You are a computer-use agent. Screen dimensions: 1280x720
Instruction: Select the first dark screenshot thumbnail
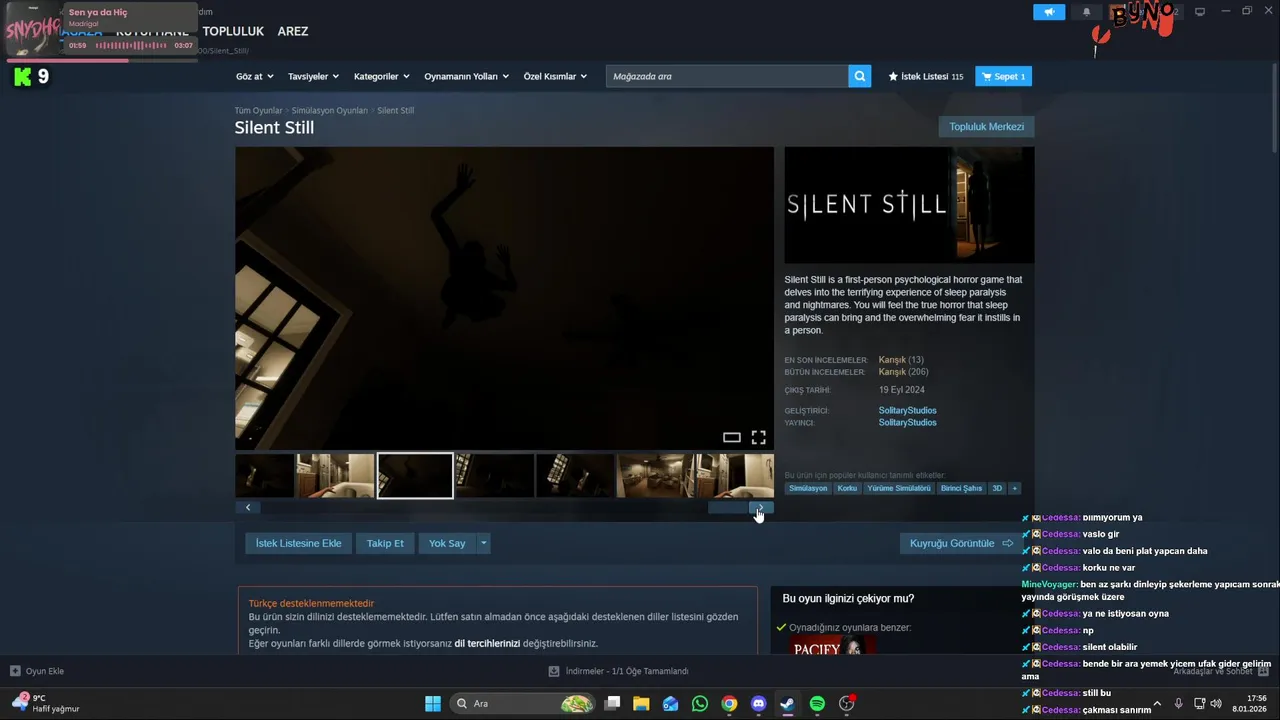264,476
